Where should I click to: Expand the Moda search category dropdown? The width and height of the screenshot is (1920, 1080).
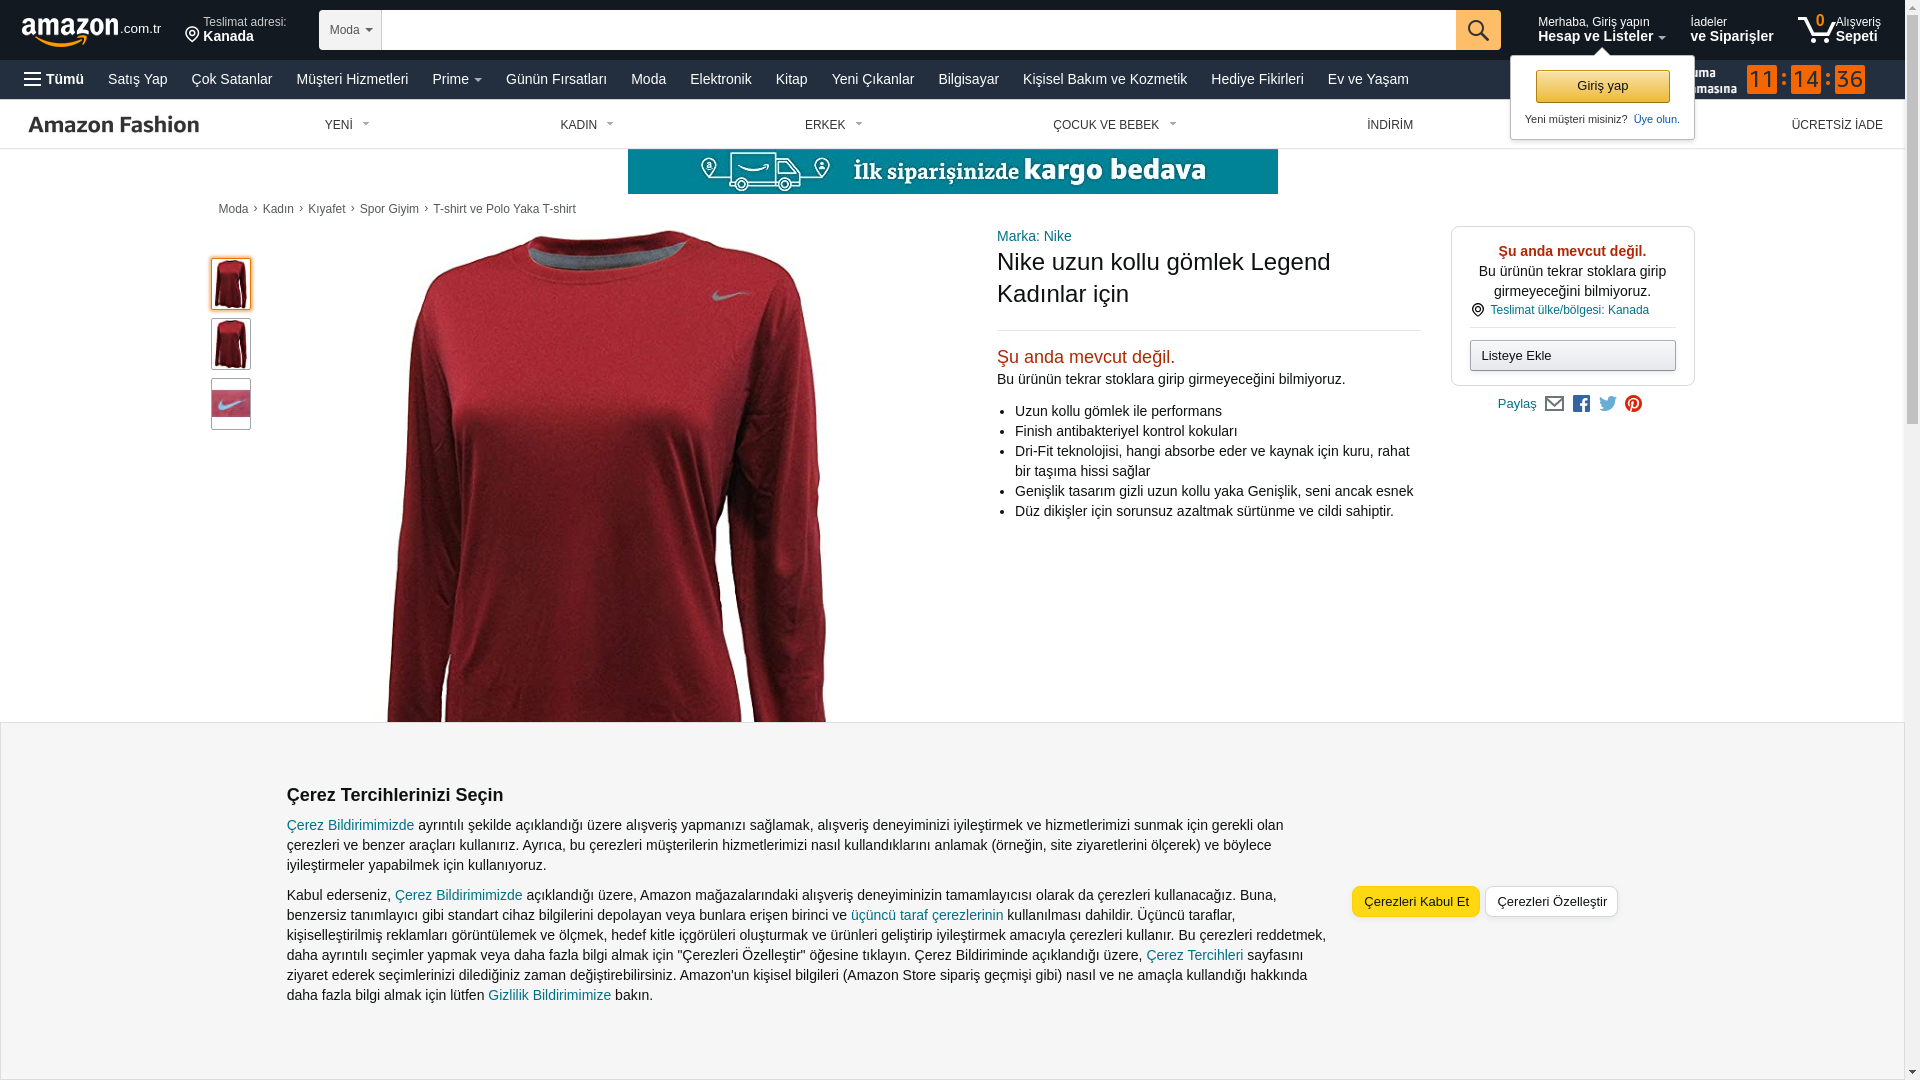point(350,30)
